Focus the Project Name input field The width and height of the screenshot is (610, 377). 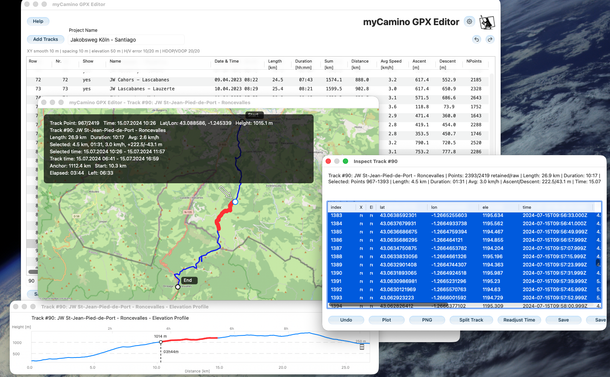pos(126,40)
